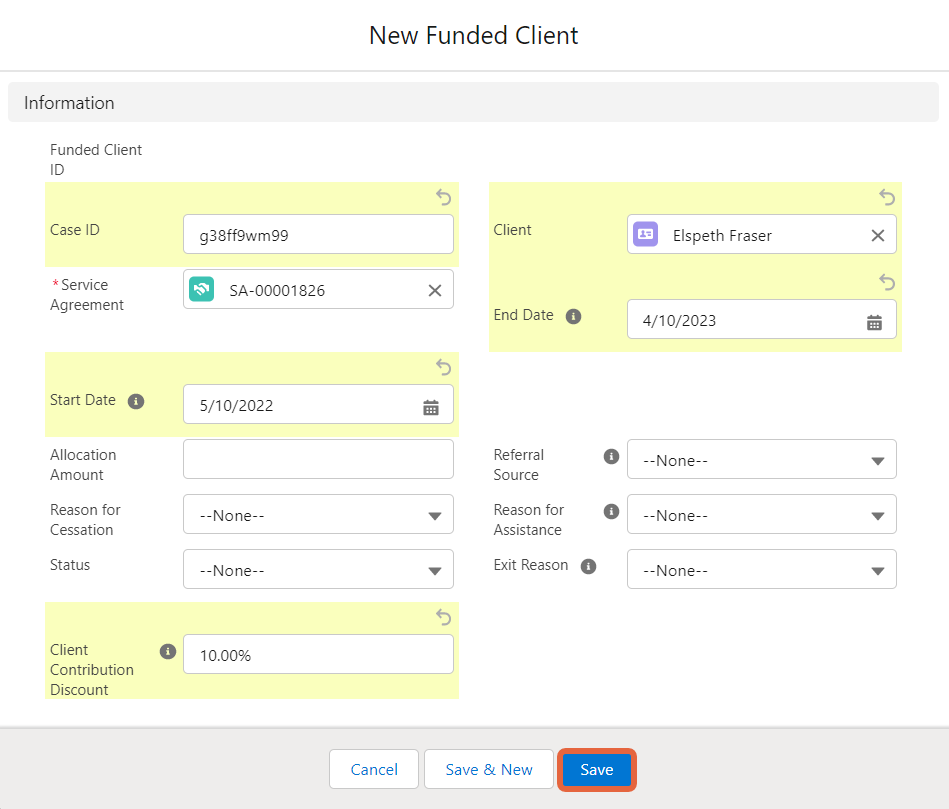This screenshot has width=949, height=809.
Task: Show Client Contribution Discount help info
Action: (168, 651)
